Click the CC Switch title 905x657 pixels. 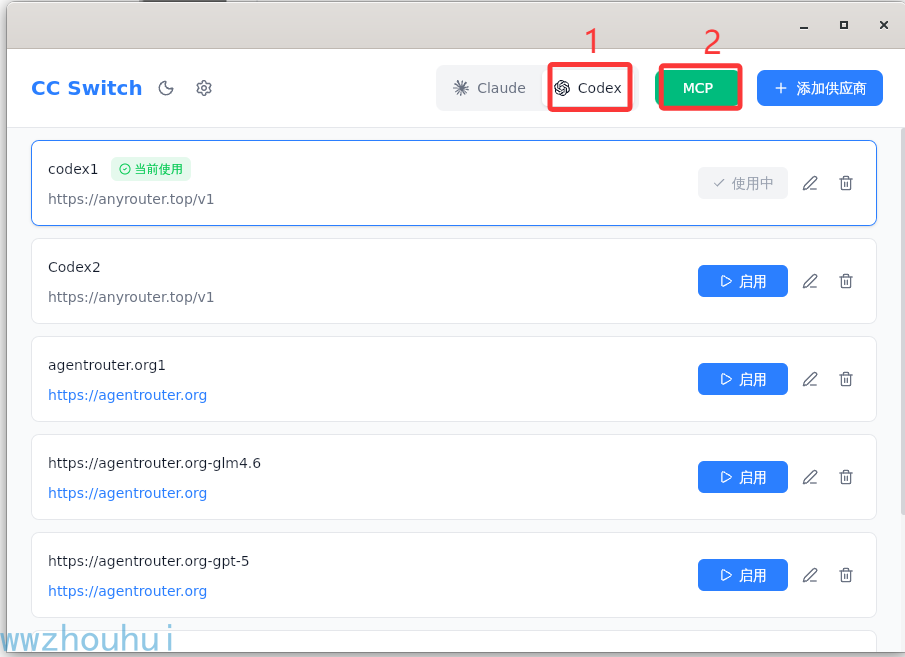tap(87, 88)
